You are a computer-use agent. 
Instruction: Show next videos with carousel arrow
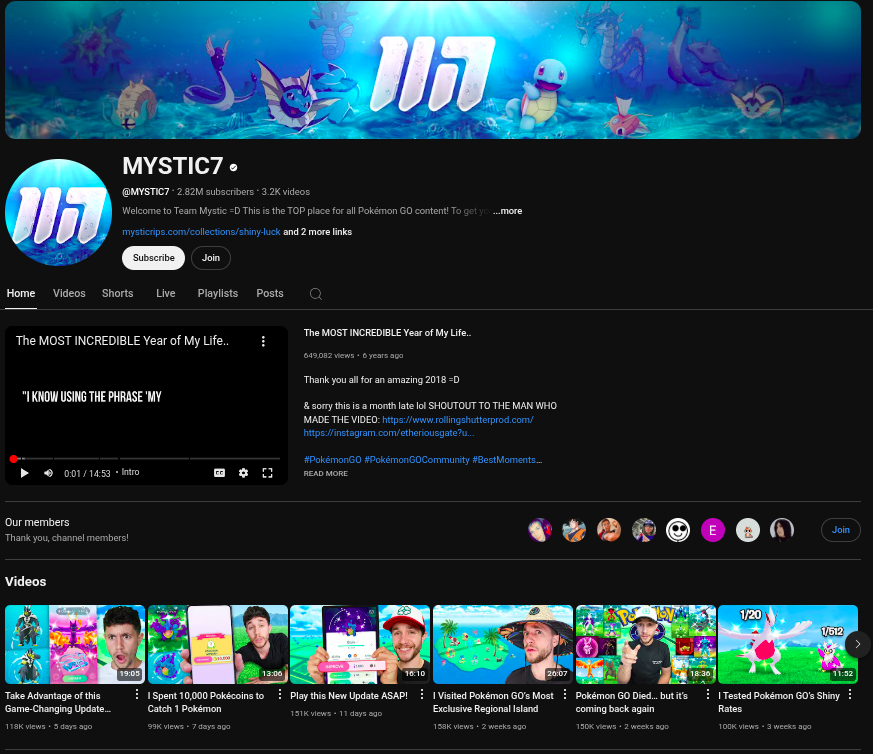tap(858, 644)
